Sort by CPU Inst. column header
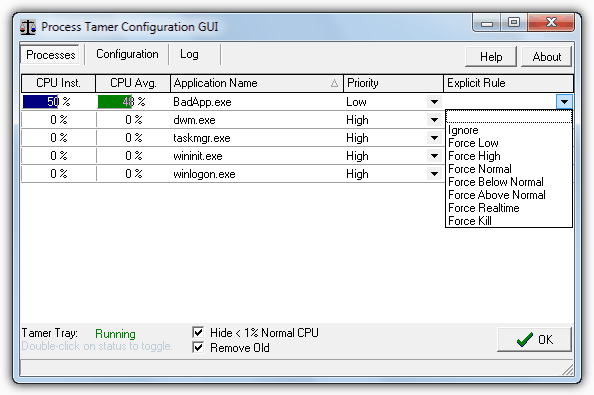Image resolution: width=594 pixels, height=395 pixels. tap(58, 83)
